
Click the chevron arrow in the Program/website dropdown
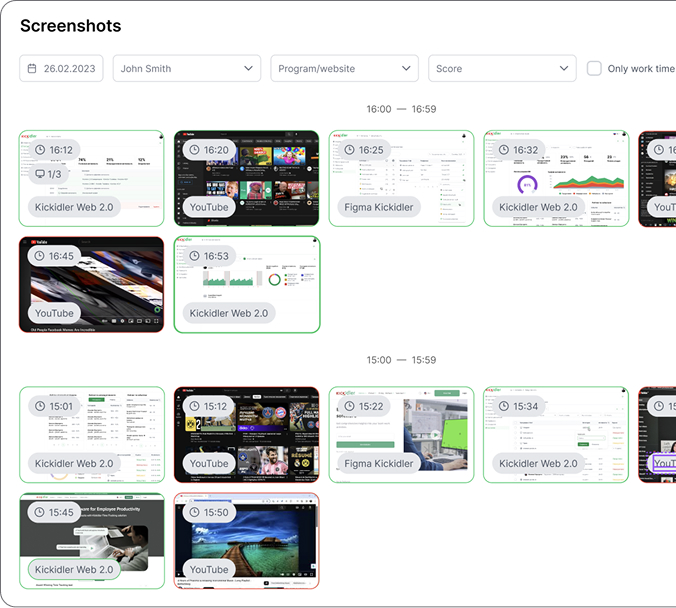406,68
